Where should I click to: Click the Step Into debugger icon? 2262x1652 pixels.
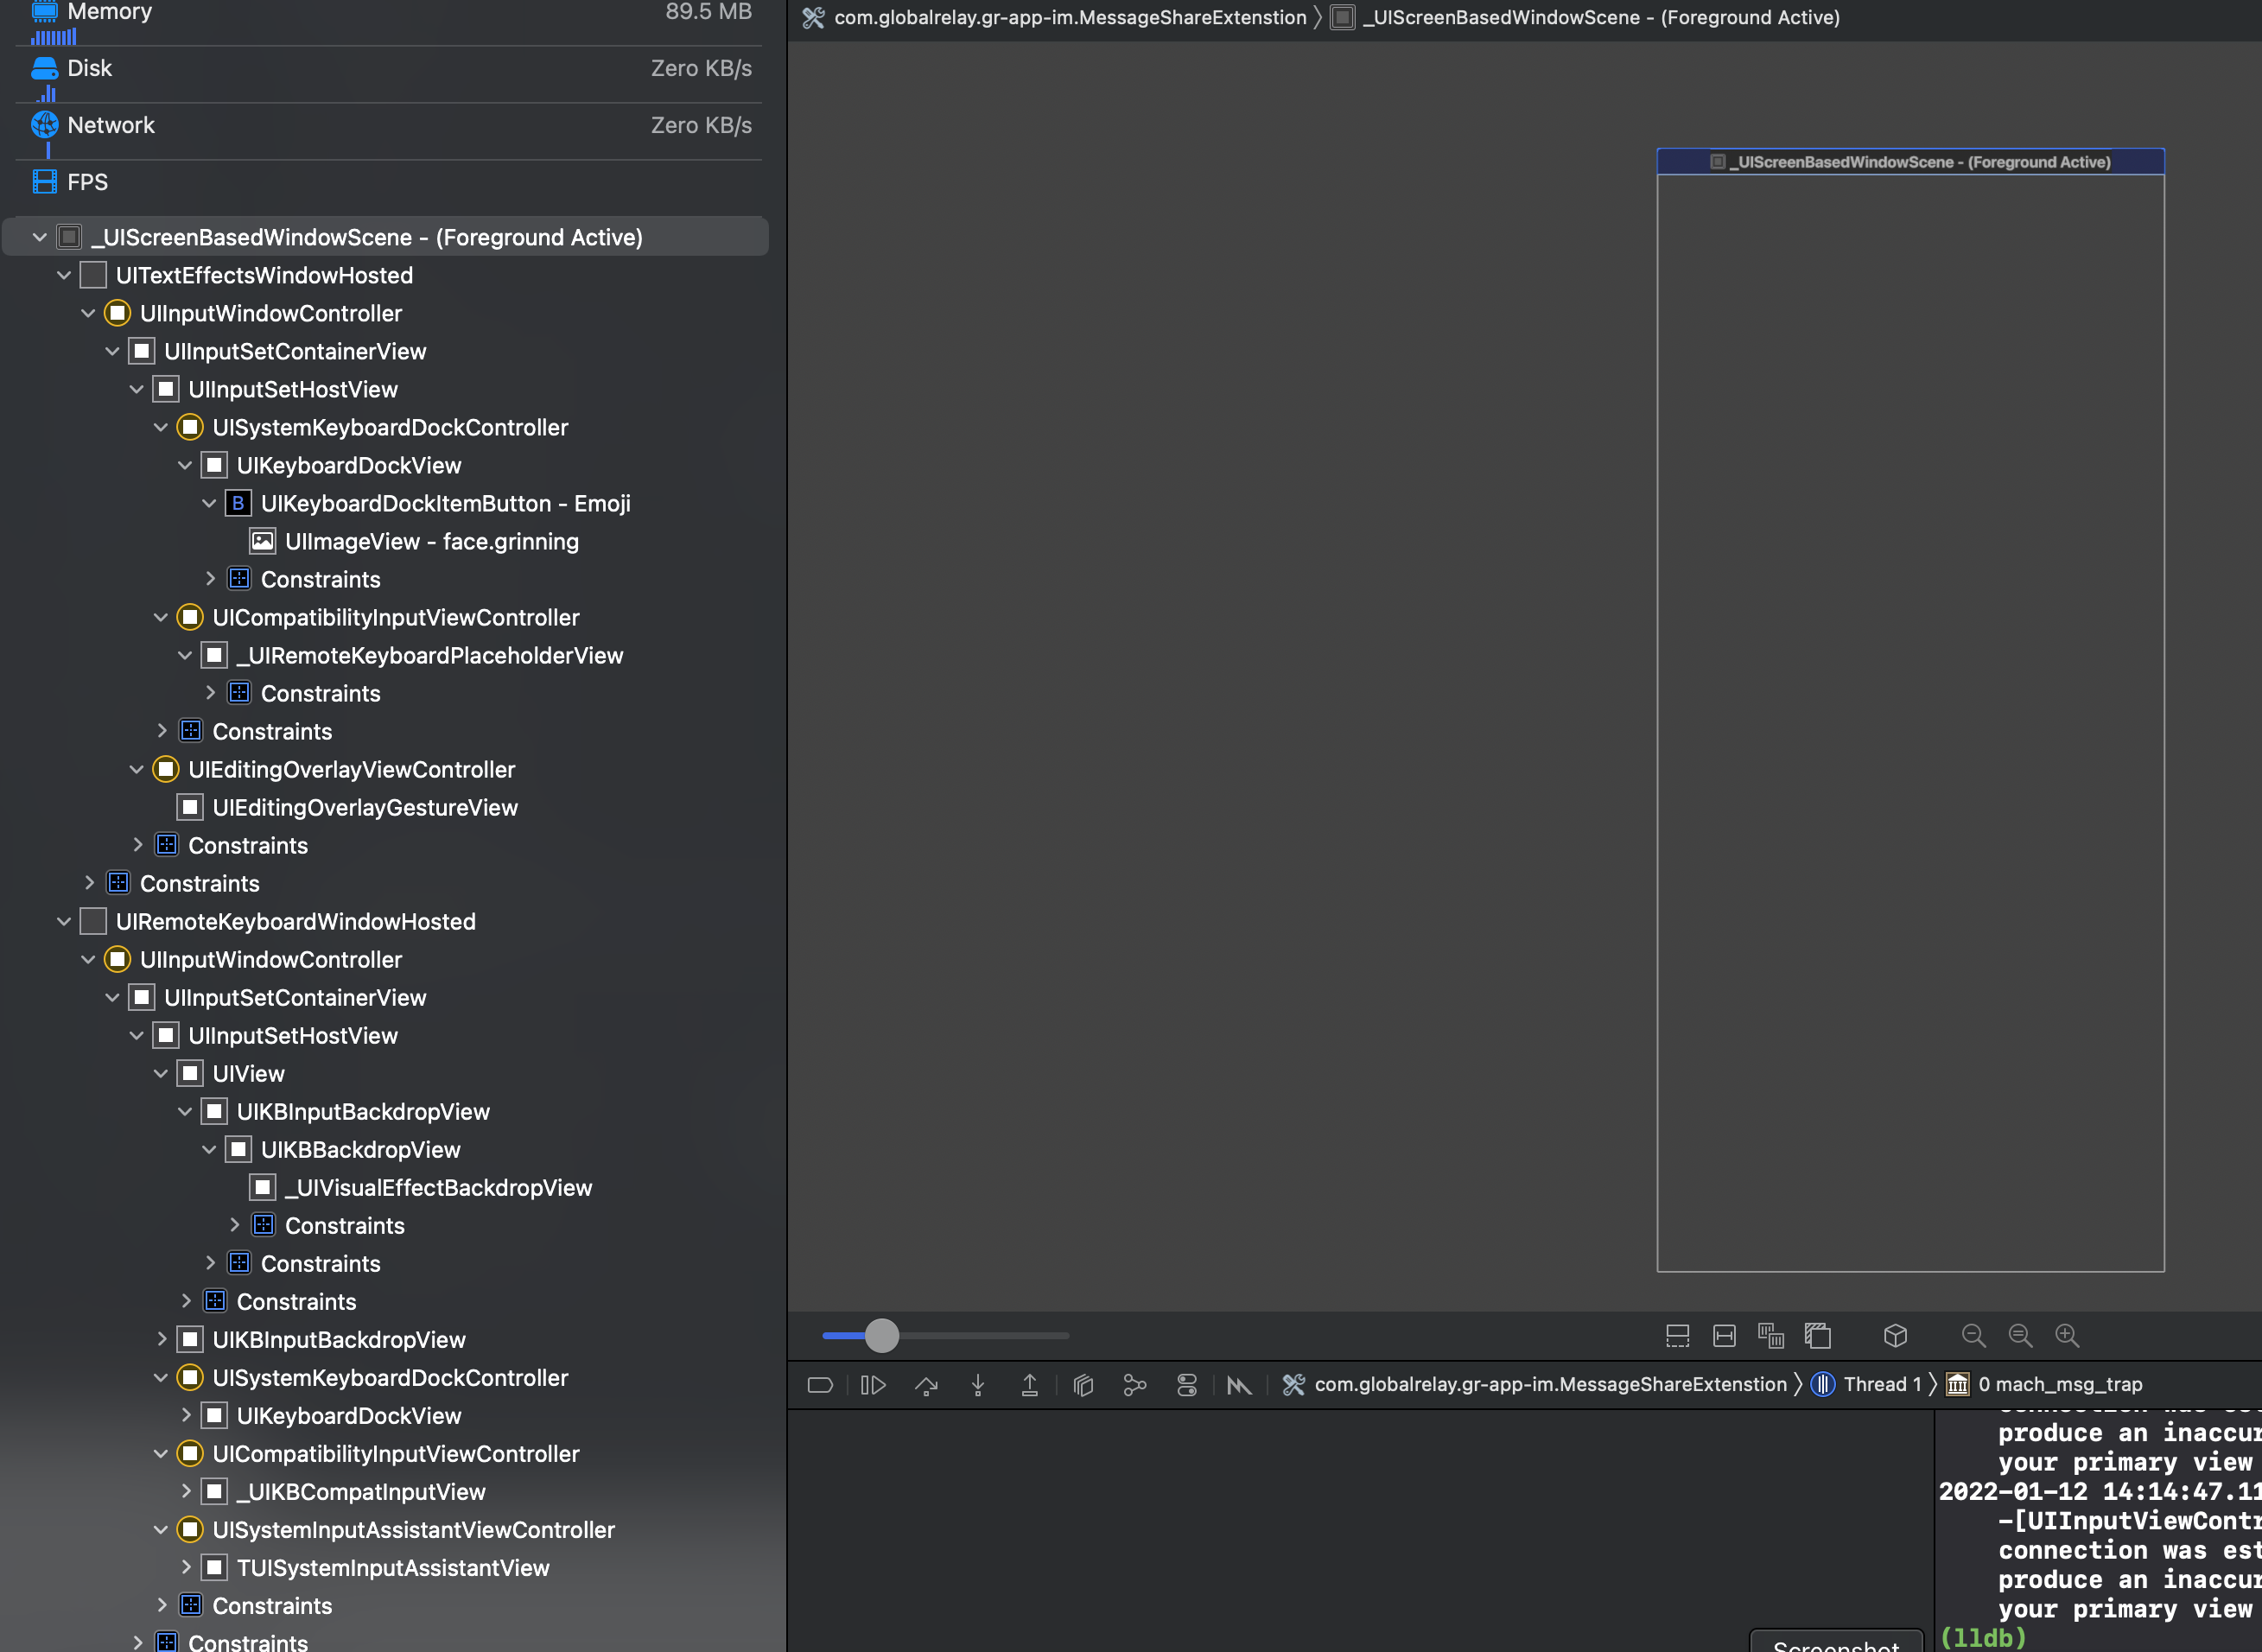(978, 1385)
